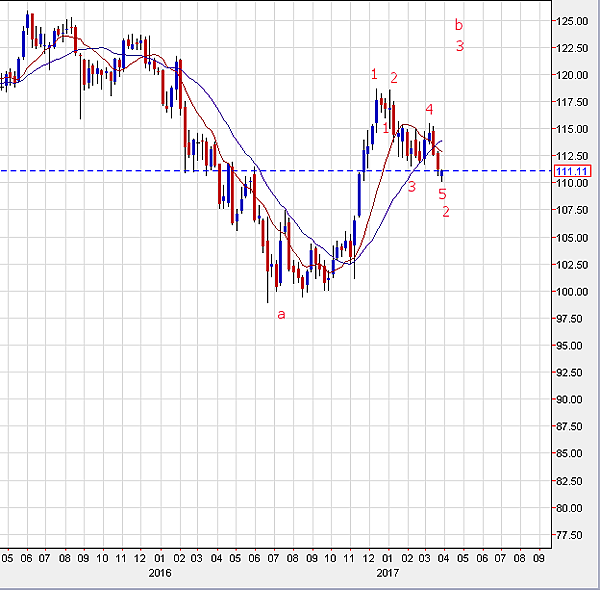Click the 120.00 price axis label
The image size is (600, 591).
[x=572, y=75]
